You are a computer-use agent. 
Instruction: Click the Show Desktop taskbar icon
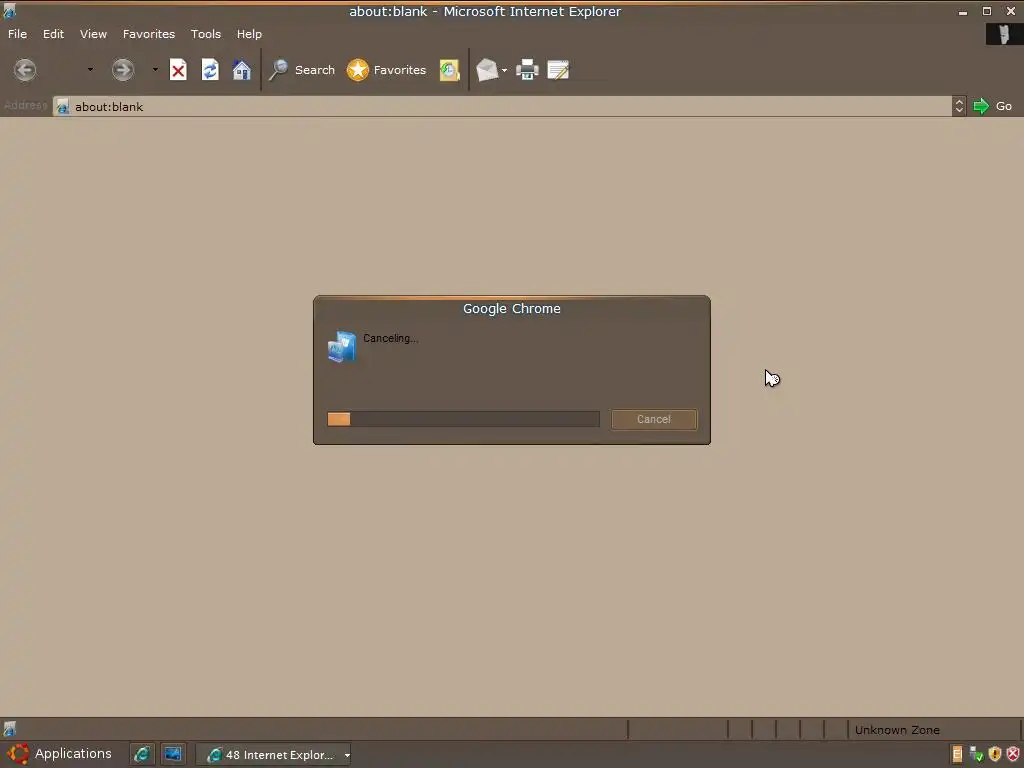173,754
